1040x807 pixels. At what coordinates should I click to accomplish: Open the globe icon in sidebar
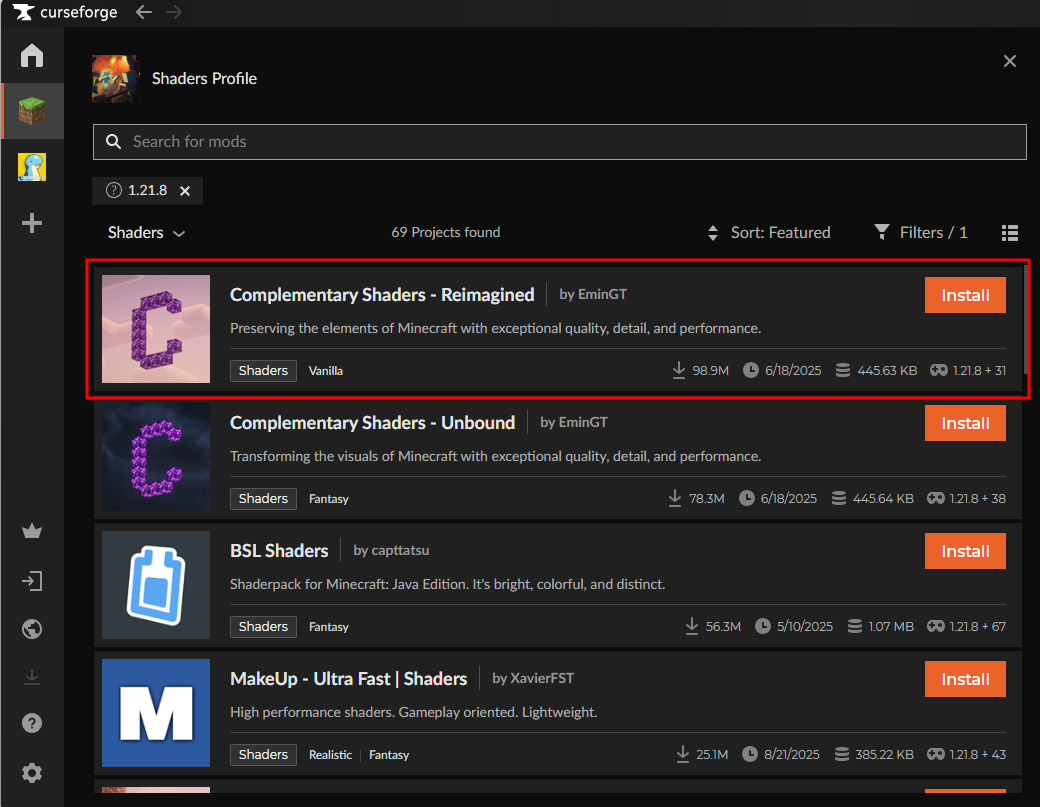point(32,629)
